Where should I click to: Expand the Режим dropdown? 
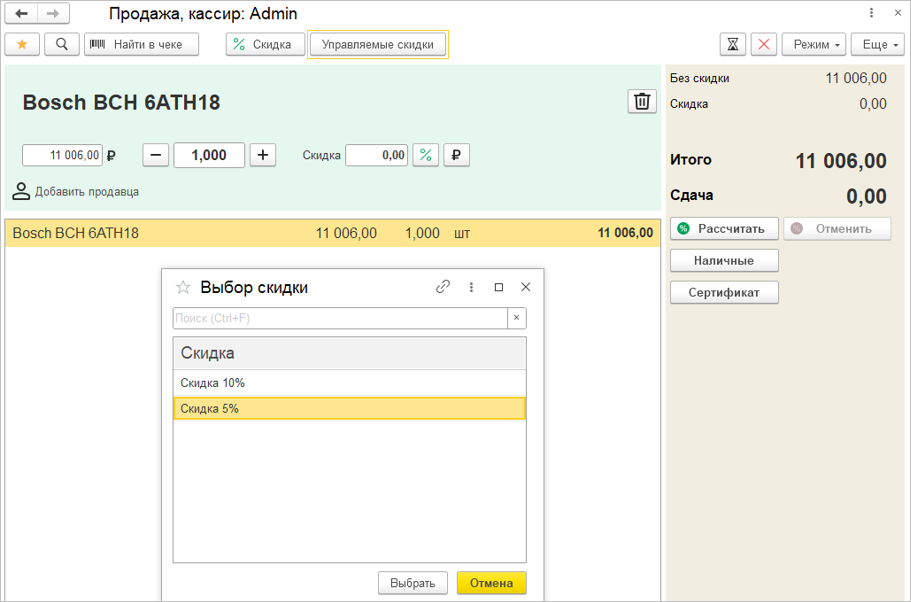point(813,44)
